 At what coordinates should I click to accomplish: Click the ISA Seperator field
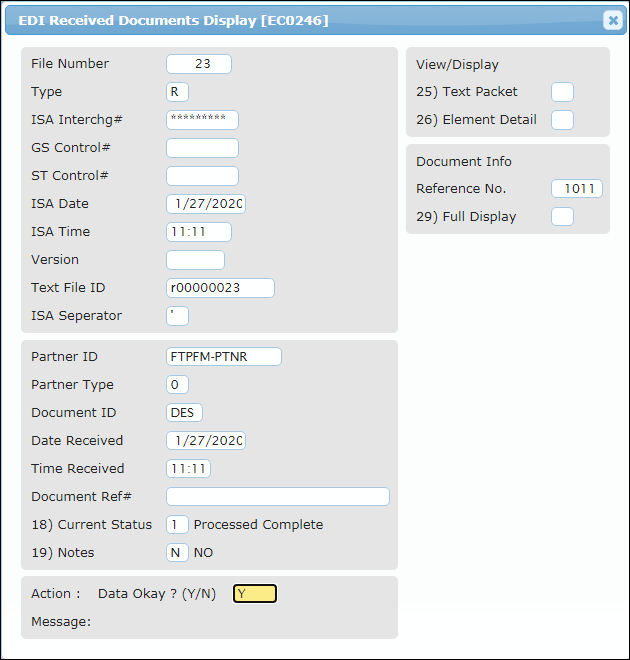(x=177, y=316)
